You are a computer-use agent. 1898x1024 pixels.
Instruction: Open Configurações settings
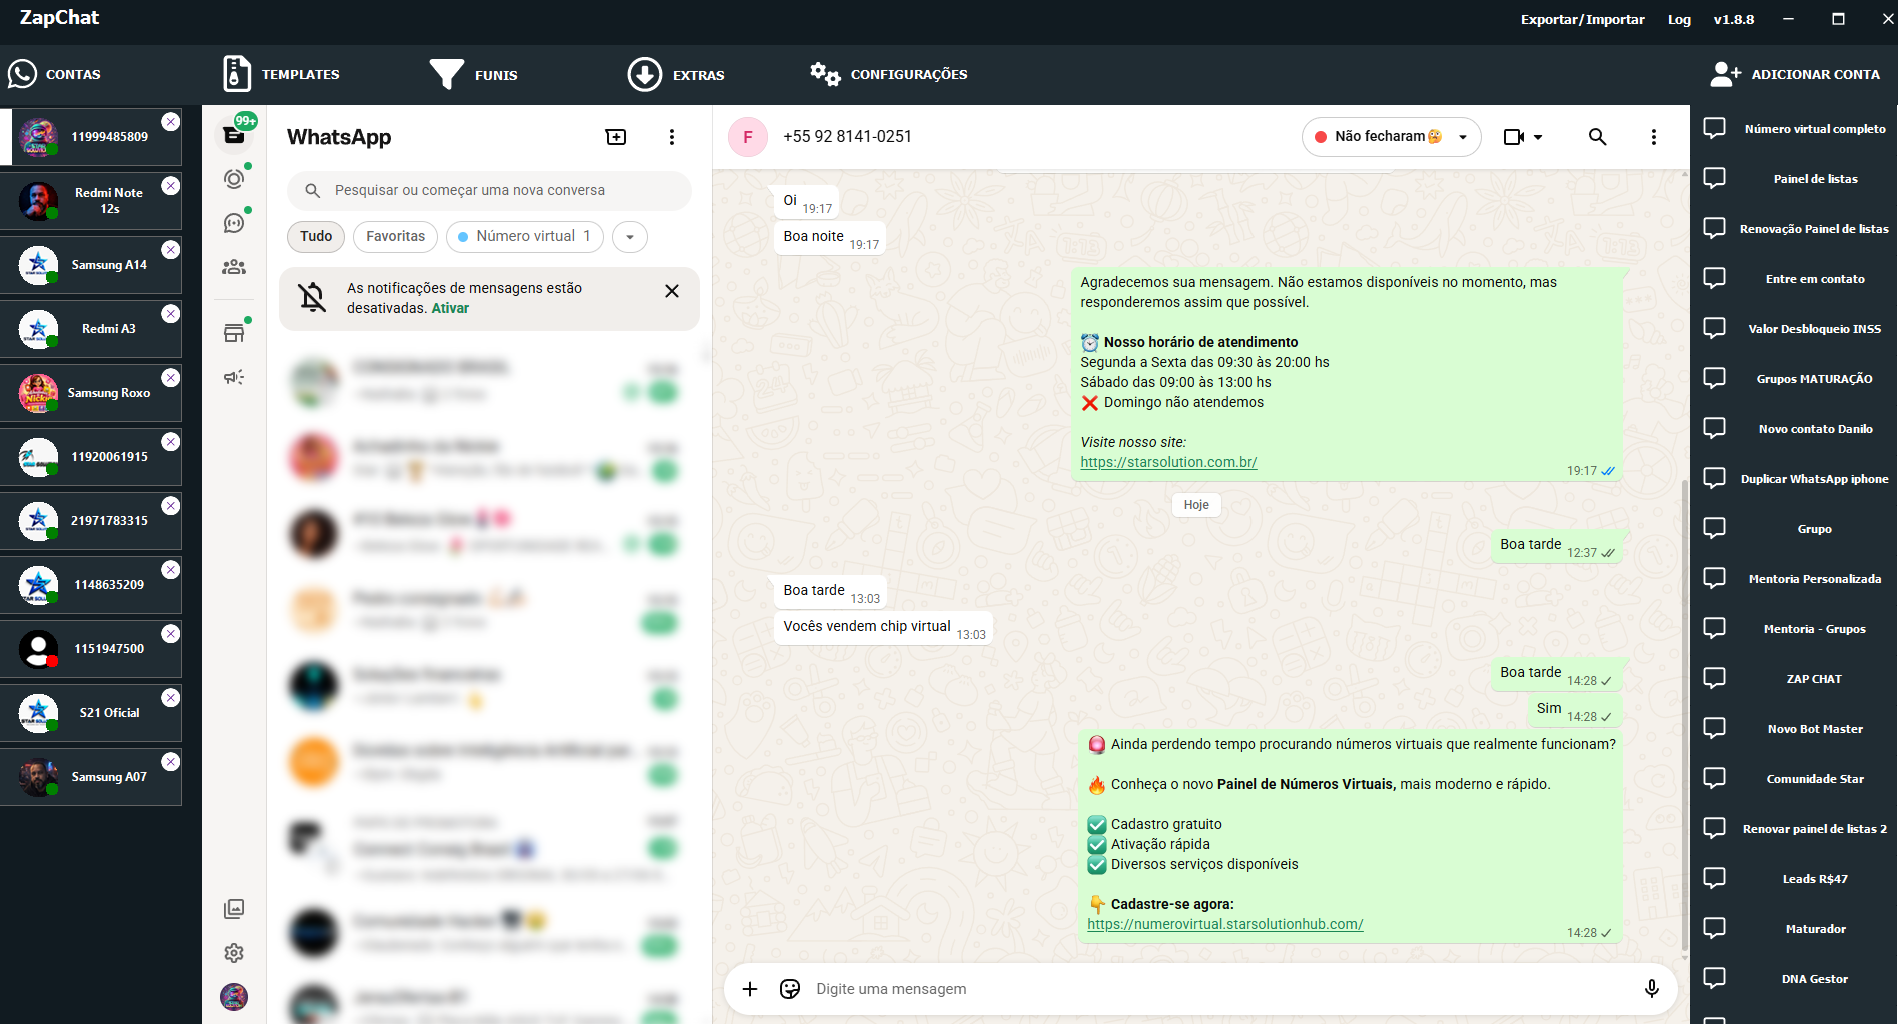pos(889,74)
